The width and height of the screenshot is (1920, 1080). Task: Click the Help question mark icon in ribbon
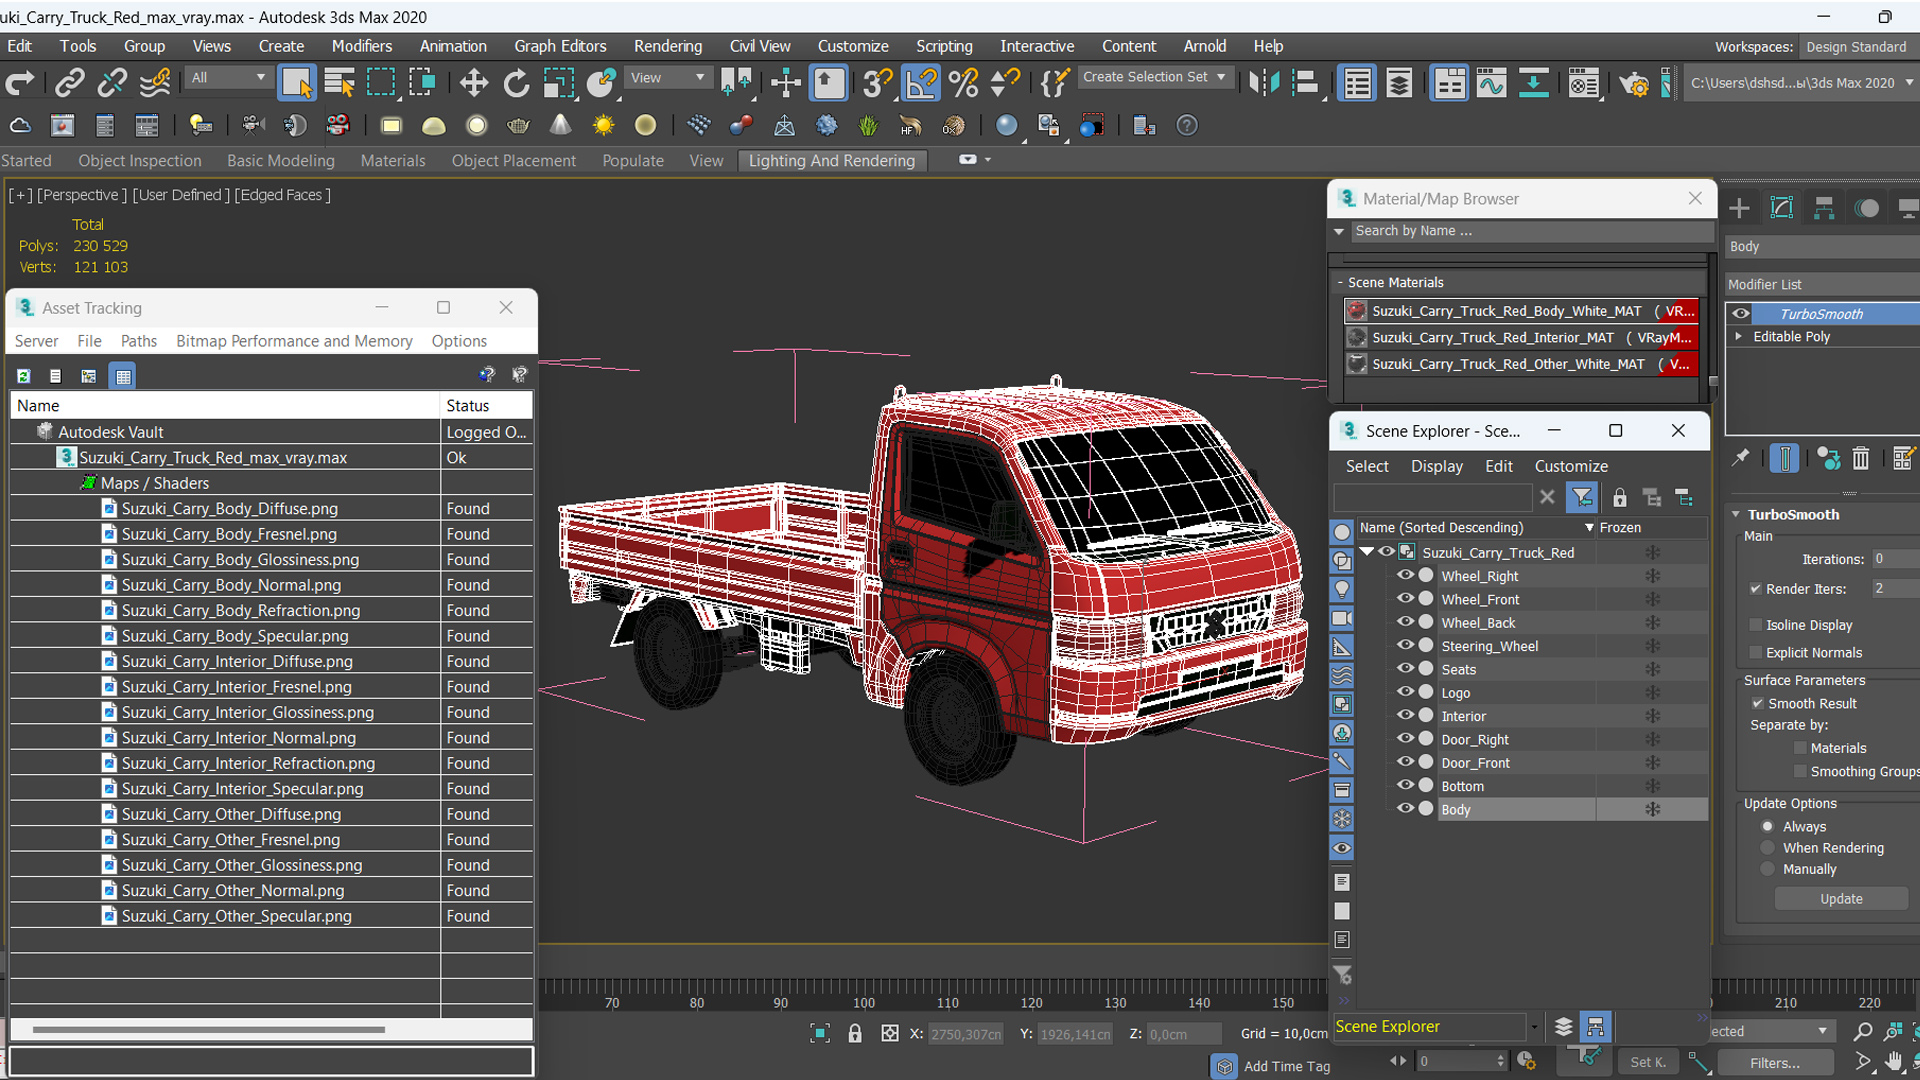pos(1186,125)
